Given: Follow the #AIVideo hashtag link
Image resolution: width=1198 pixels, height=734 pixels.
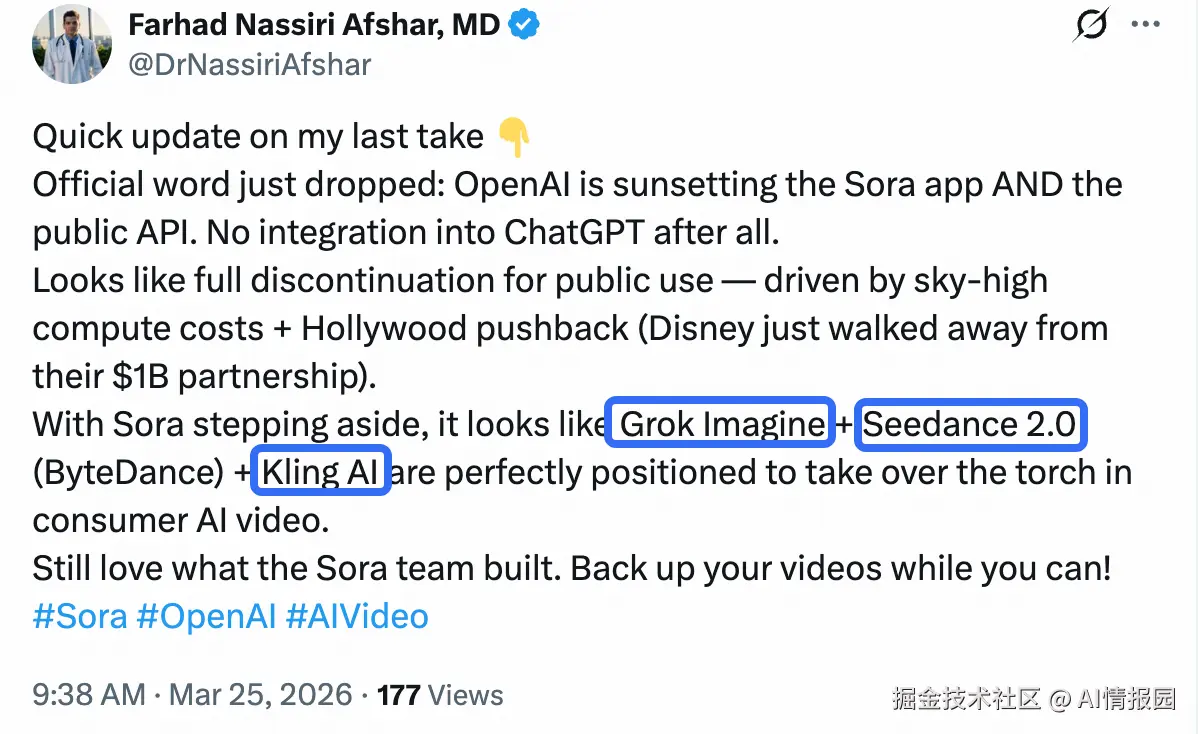Looking at the screenshot, I should pyautogui.click(x=357, y=616).
